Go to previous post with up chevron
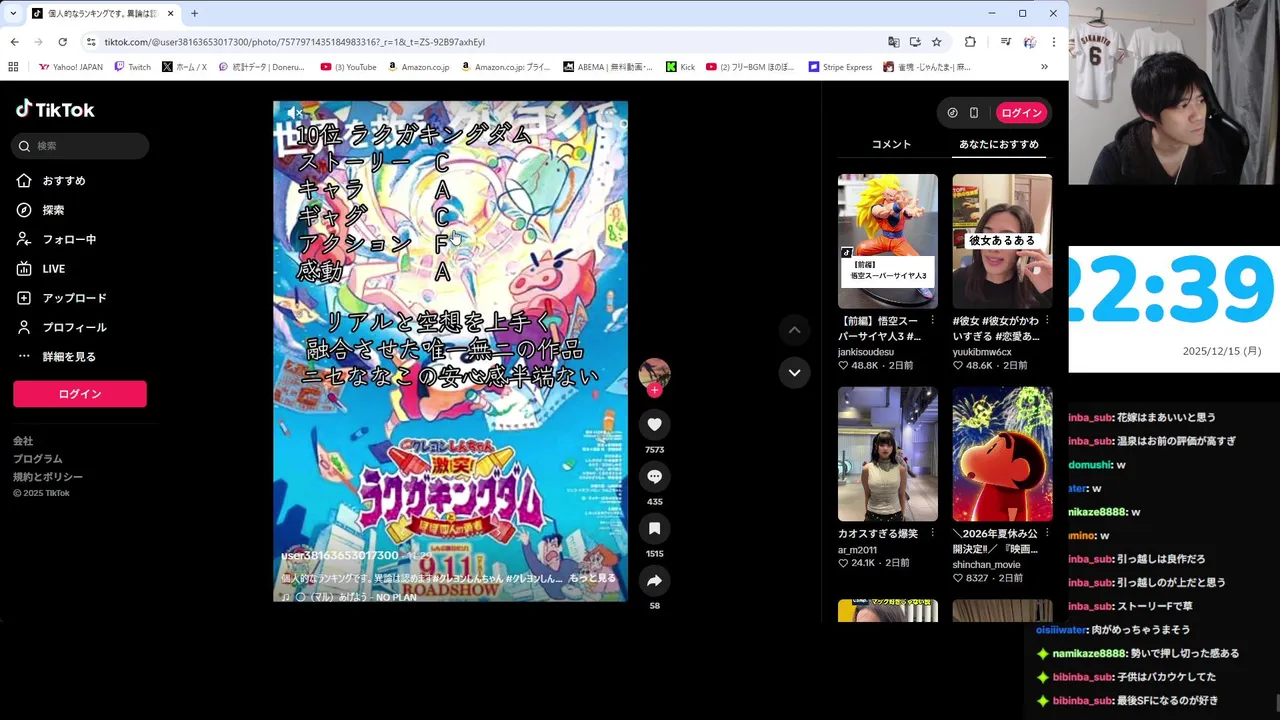The image size is (1280, 720). pos(794,330)
